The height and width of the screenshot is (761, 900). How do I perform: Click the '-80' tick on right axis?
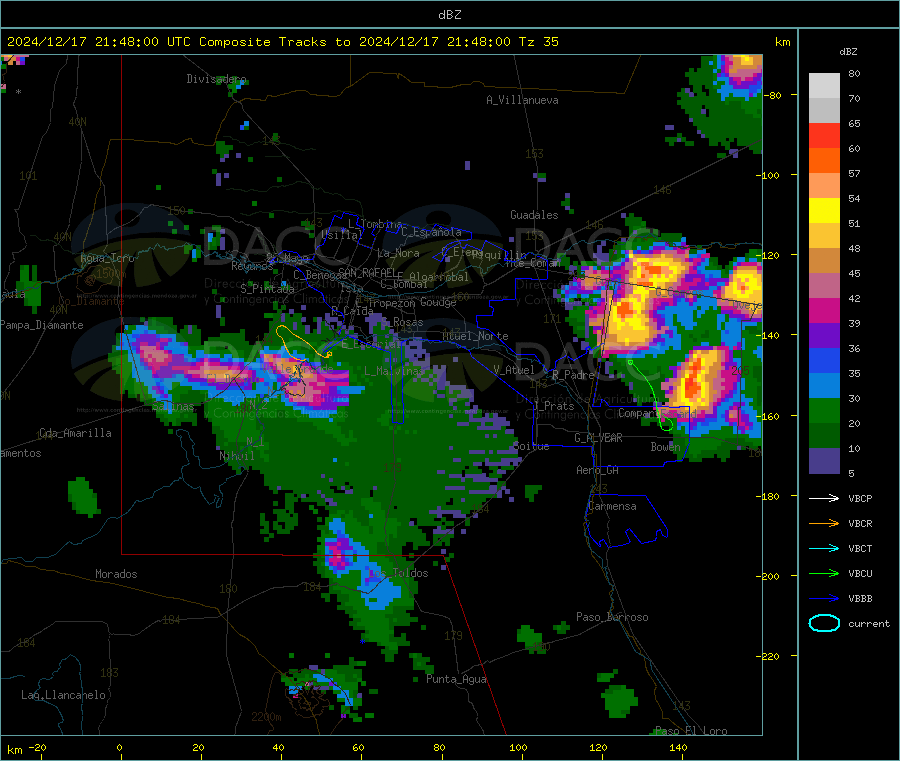[773, 95]
